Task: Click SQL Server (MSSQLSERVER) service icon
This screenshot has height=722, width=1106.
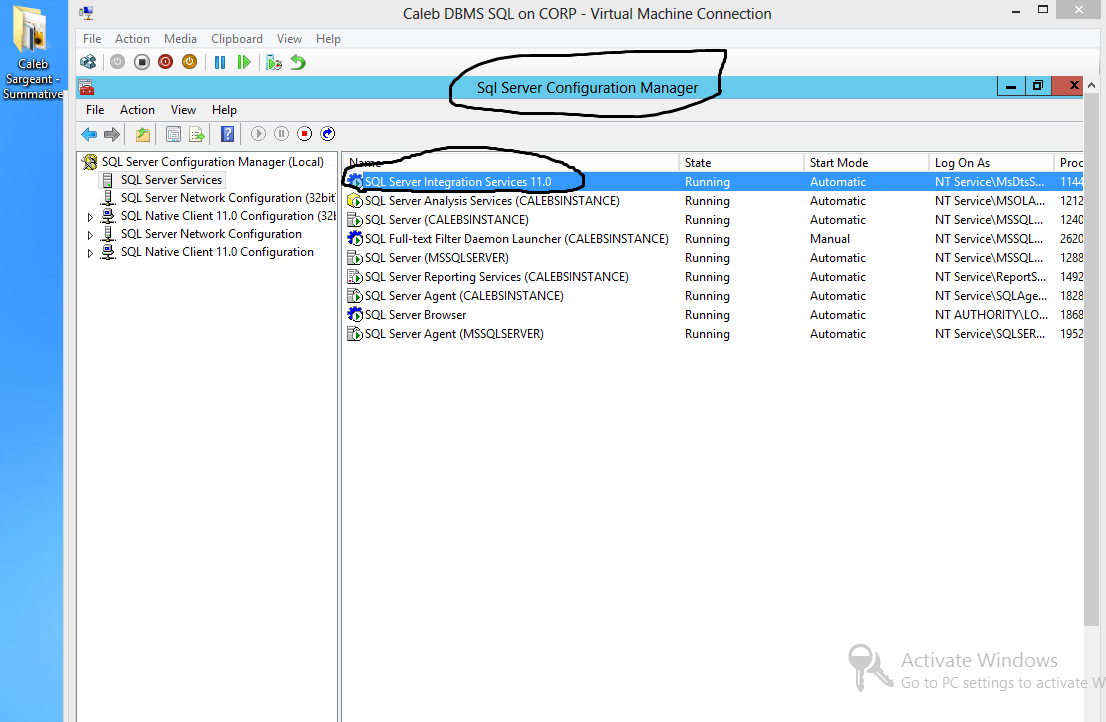Action: [x=355, y=258]
